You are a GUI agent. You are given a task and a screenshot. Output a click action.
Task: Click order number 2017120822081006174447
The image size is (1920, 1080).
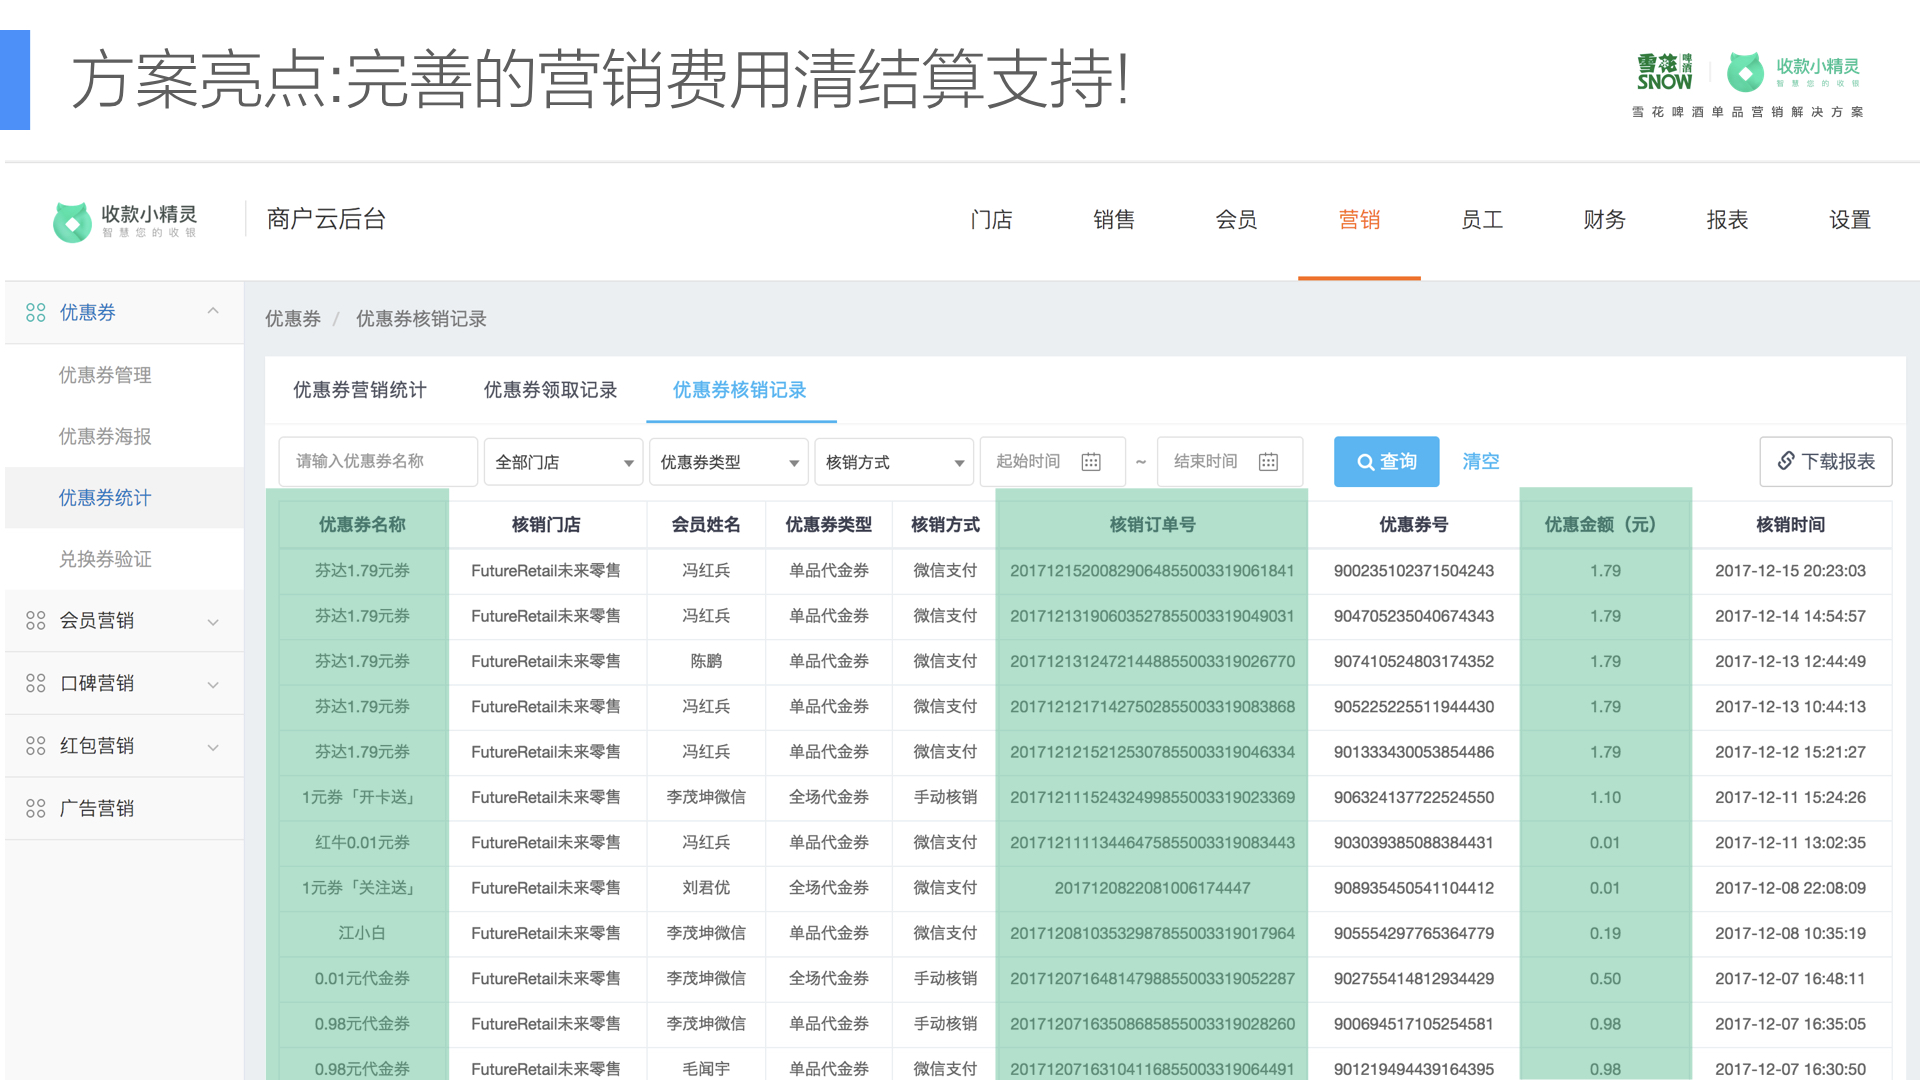(1152, 888)
